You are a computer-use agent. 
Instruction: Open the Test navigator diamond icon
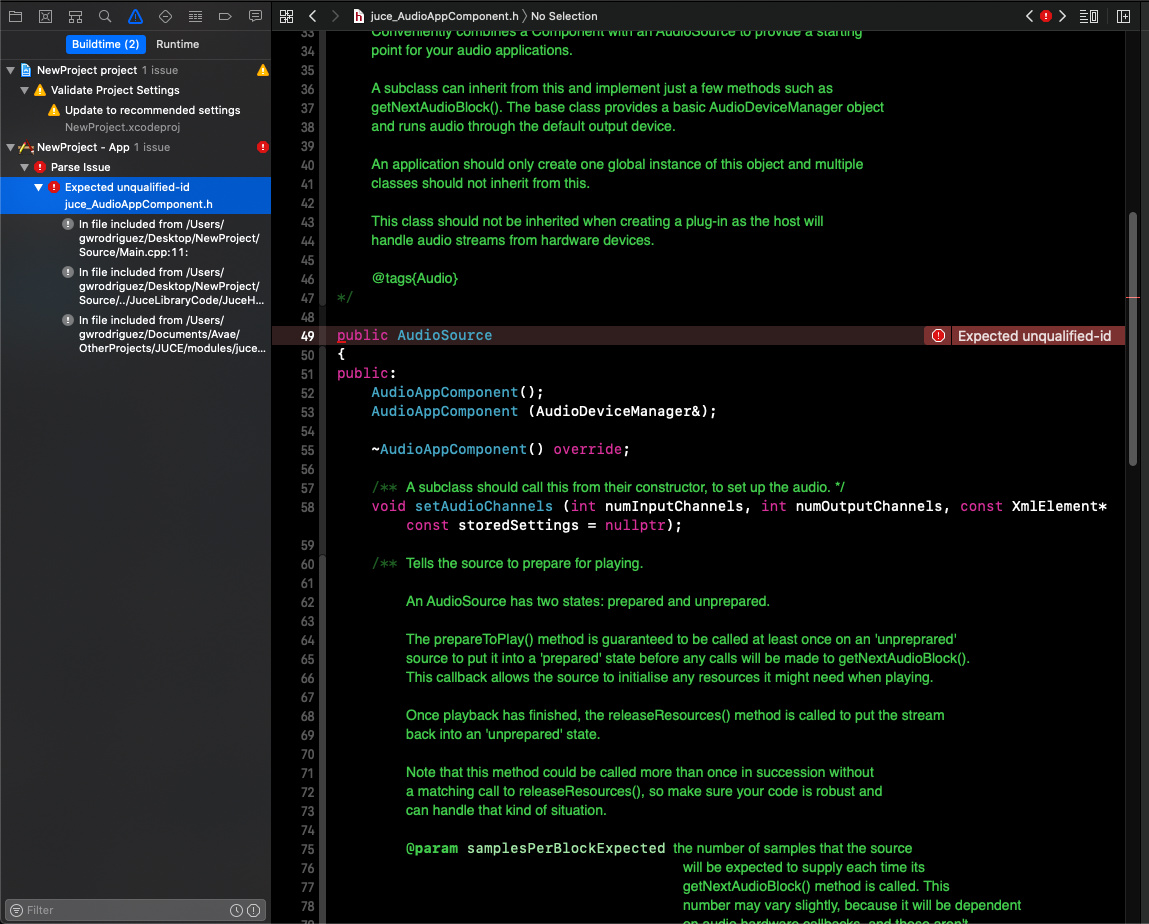[165, 16]
